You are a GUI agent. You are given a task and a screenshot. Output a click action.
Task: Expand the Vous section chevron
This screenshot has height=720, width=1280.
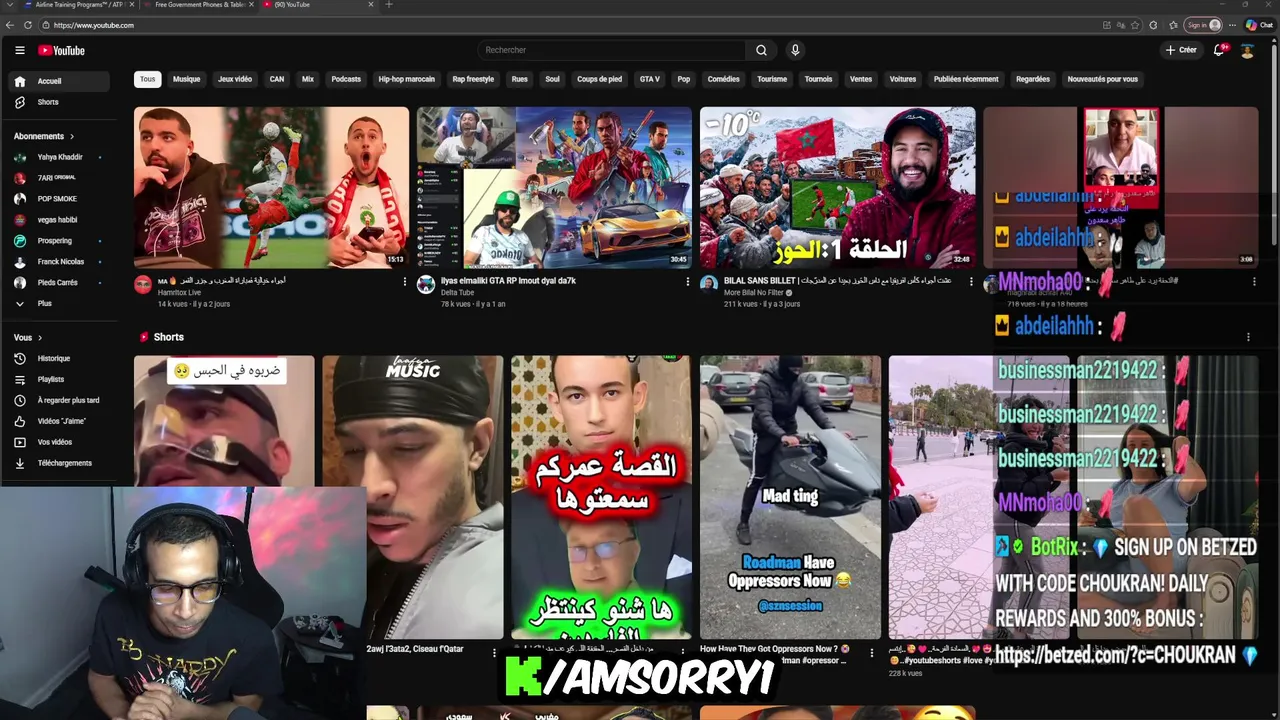tap(40, 338)
